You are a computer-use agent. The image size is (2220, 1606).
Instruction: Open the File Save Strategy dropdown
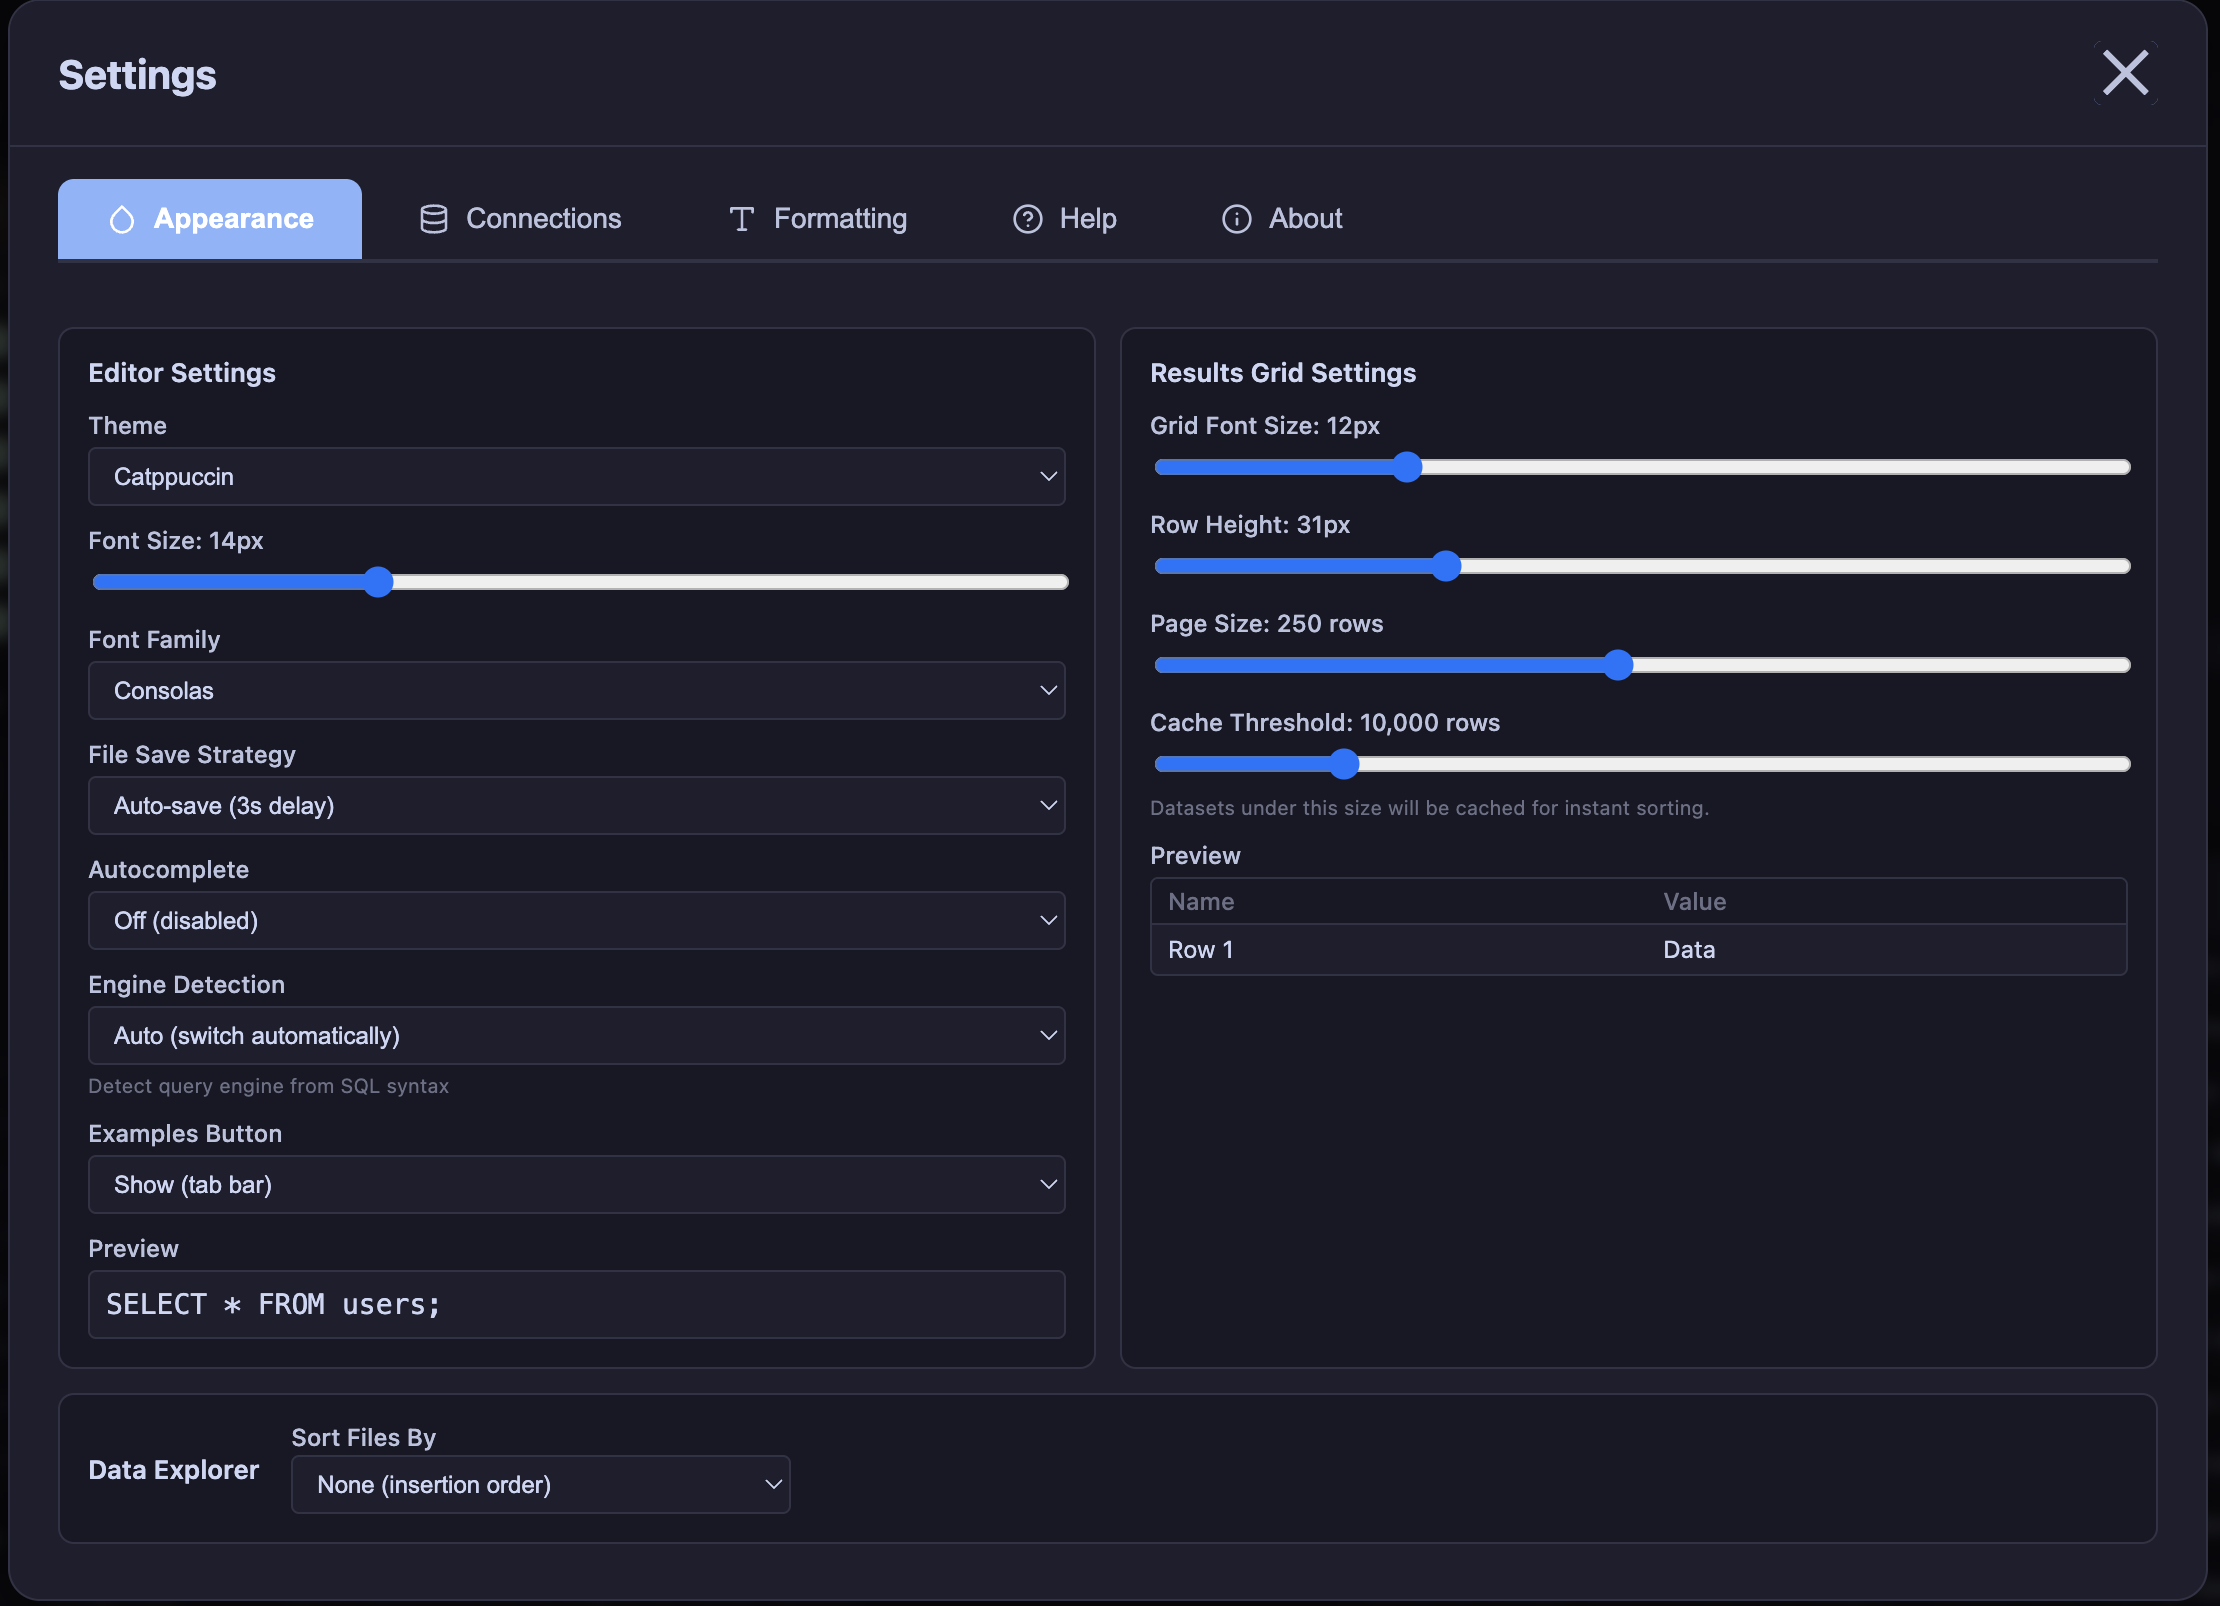click(x=576, y=806)
